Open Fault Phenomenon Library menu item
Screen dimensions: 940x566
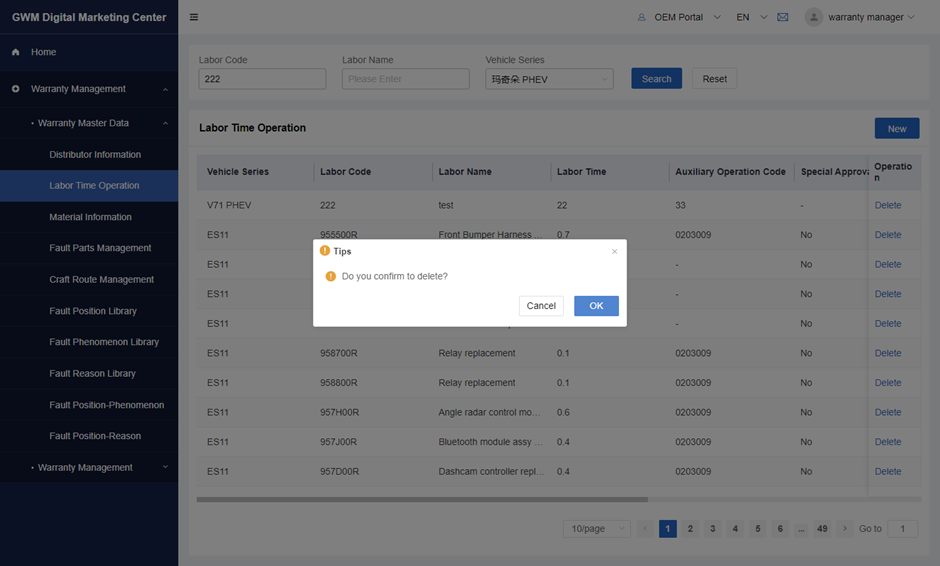[x=89, y=342]
